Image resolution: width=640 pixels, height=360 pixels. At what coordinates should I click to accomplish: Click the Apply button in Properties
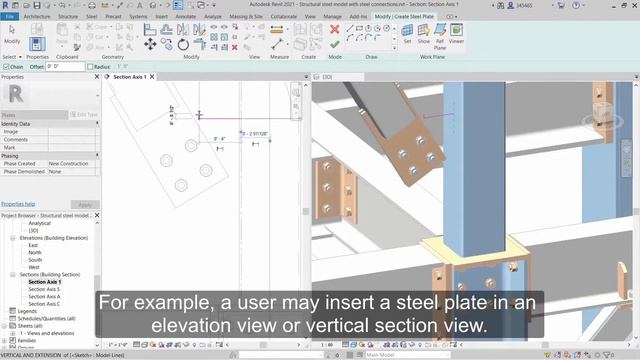coord(85,204)
